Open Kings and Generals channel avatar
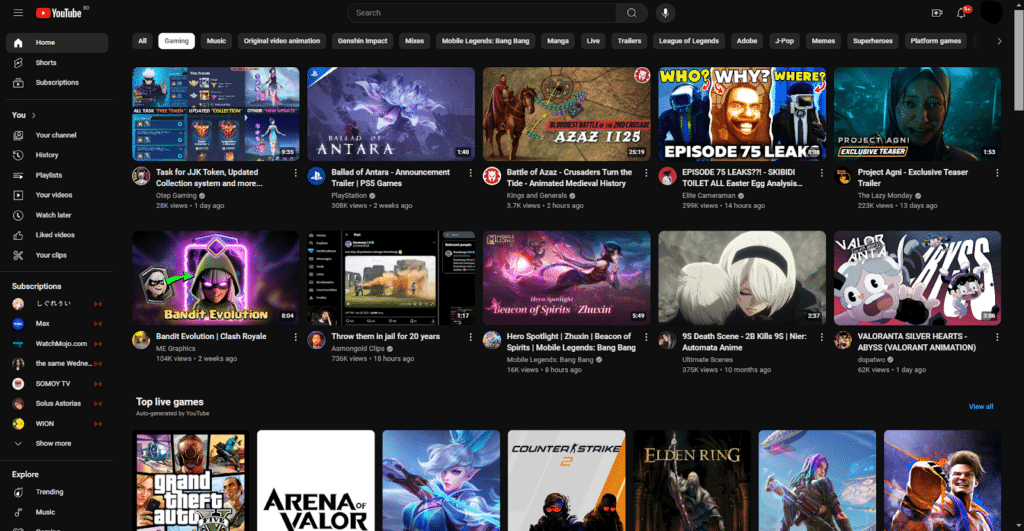The width and height of the screenshot is (1024, 531). (x=492, y=176)
